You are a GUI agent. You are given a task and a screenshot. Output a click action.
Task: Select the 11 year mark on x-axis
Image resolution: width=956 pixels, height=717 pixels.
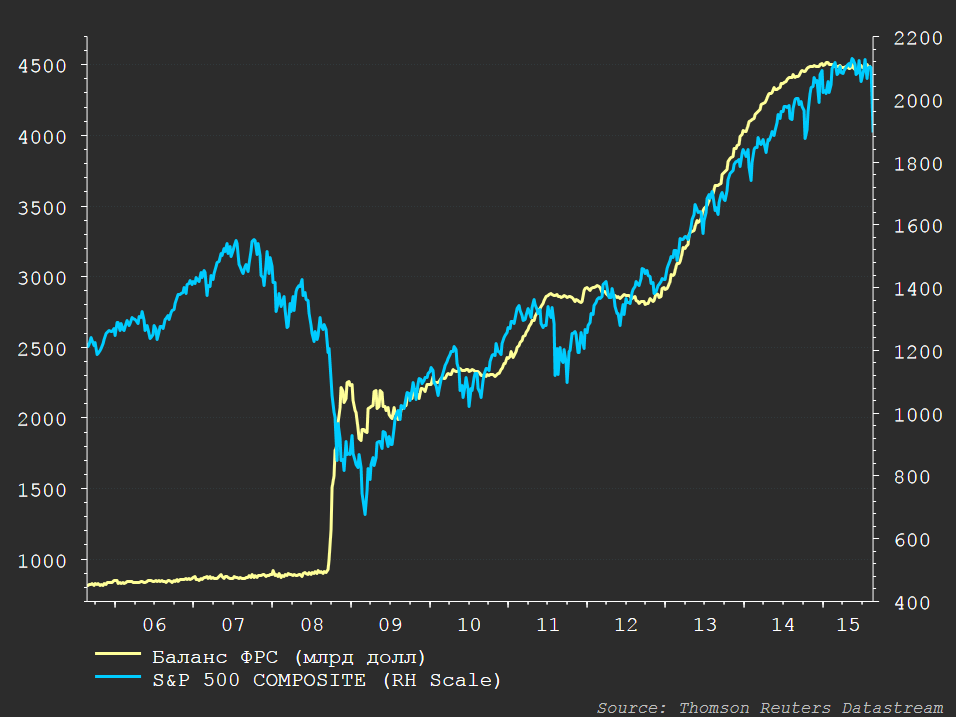coord(547,625)
